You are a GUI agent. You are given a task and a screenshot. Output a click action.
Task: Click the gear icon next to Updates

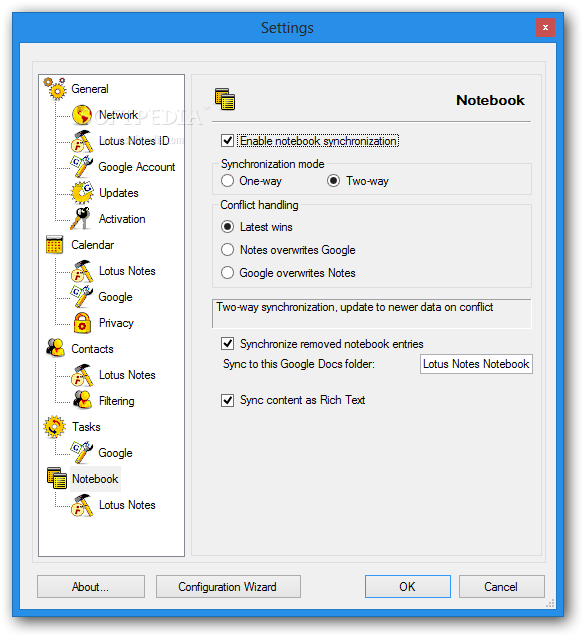(82, 193)
